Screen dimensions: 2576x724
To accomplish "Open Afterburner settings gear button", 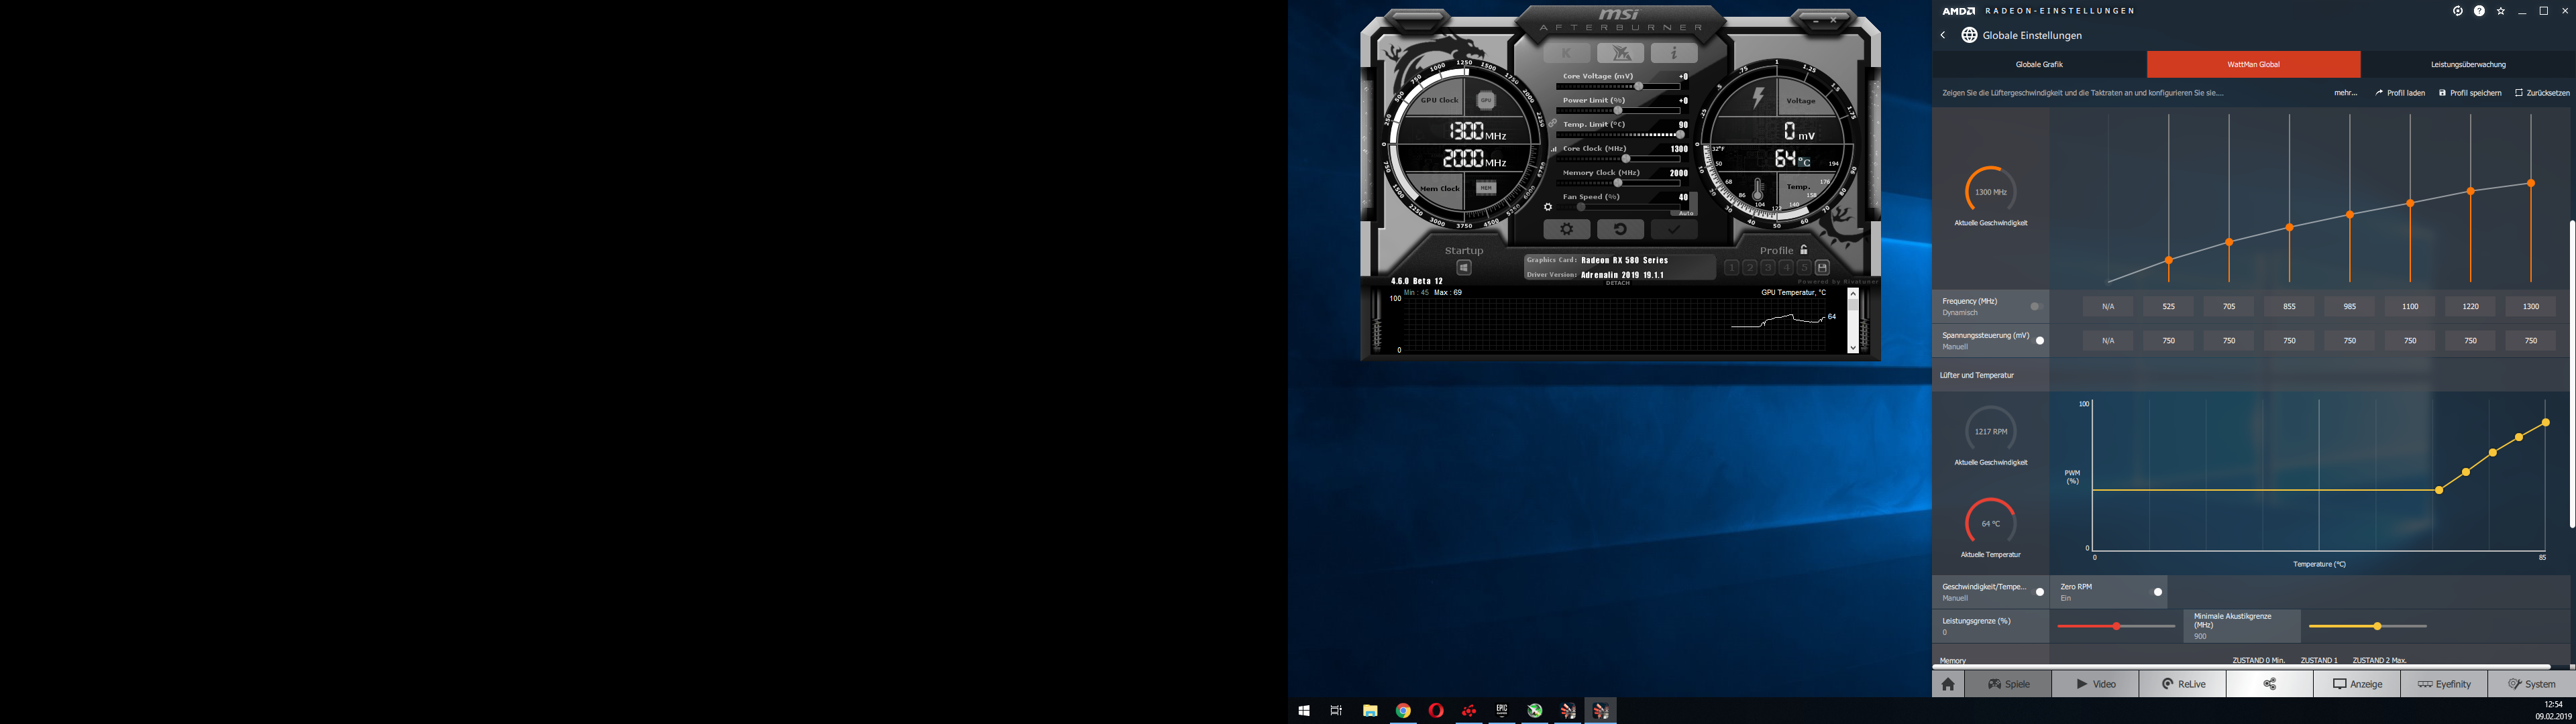I will click(x=1566, y=229).
